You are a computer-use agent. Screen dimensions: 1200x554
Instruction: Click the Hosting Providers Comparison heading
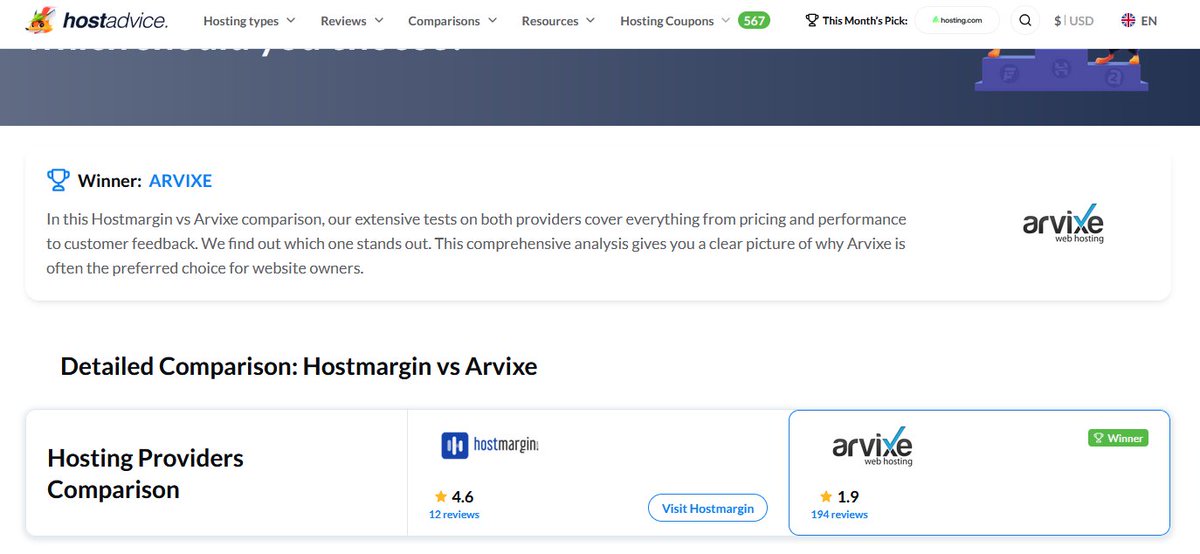pyautogui.click(x=145, y=474)
